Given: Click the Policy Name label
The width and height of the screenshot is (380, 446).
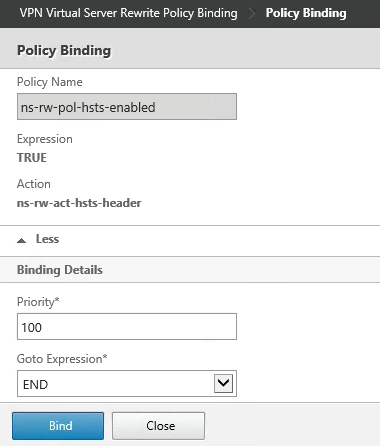Looking at the screenshot, I should tap(50, 82).
